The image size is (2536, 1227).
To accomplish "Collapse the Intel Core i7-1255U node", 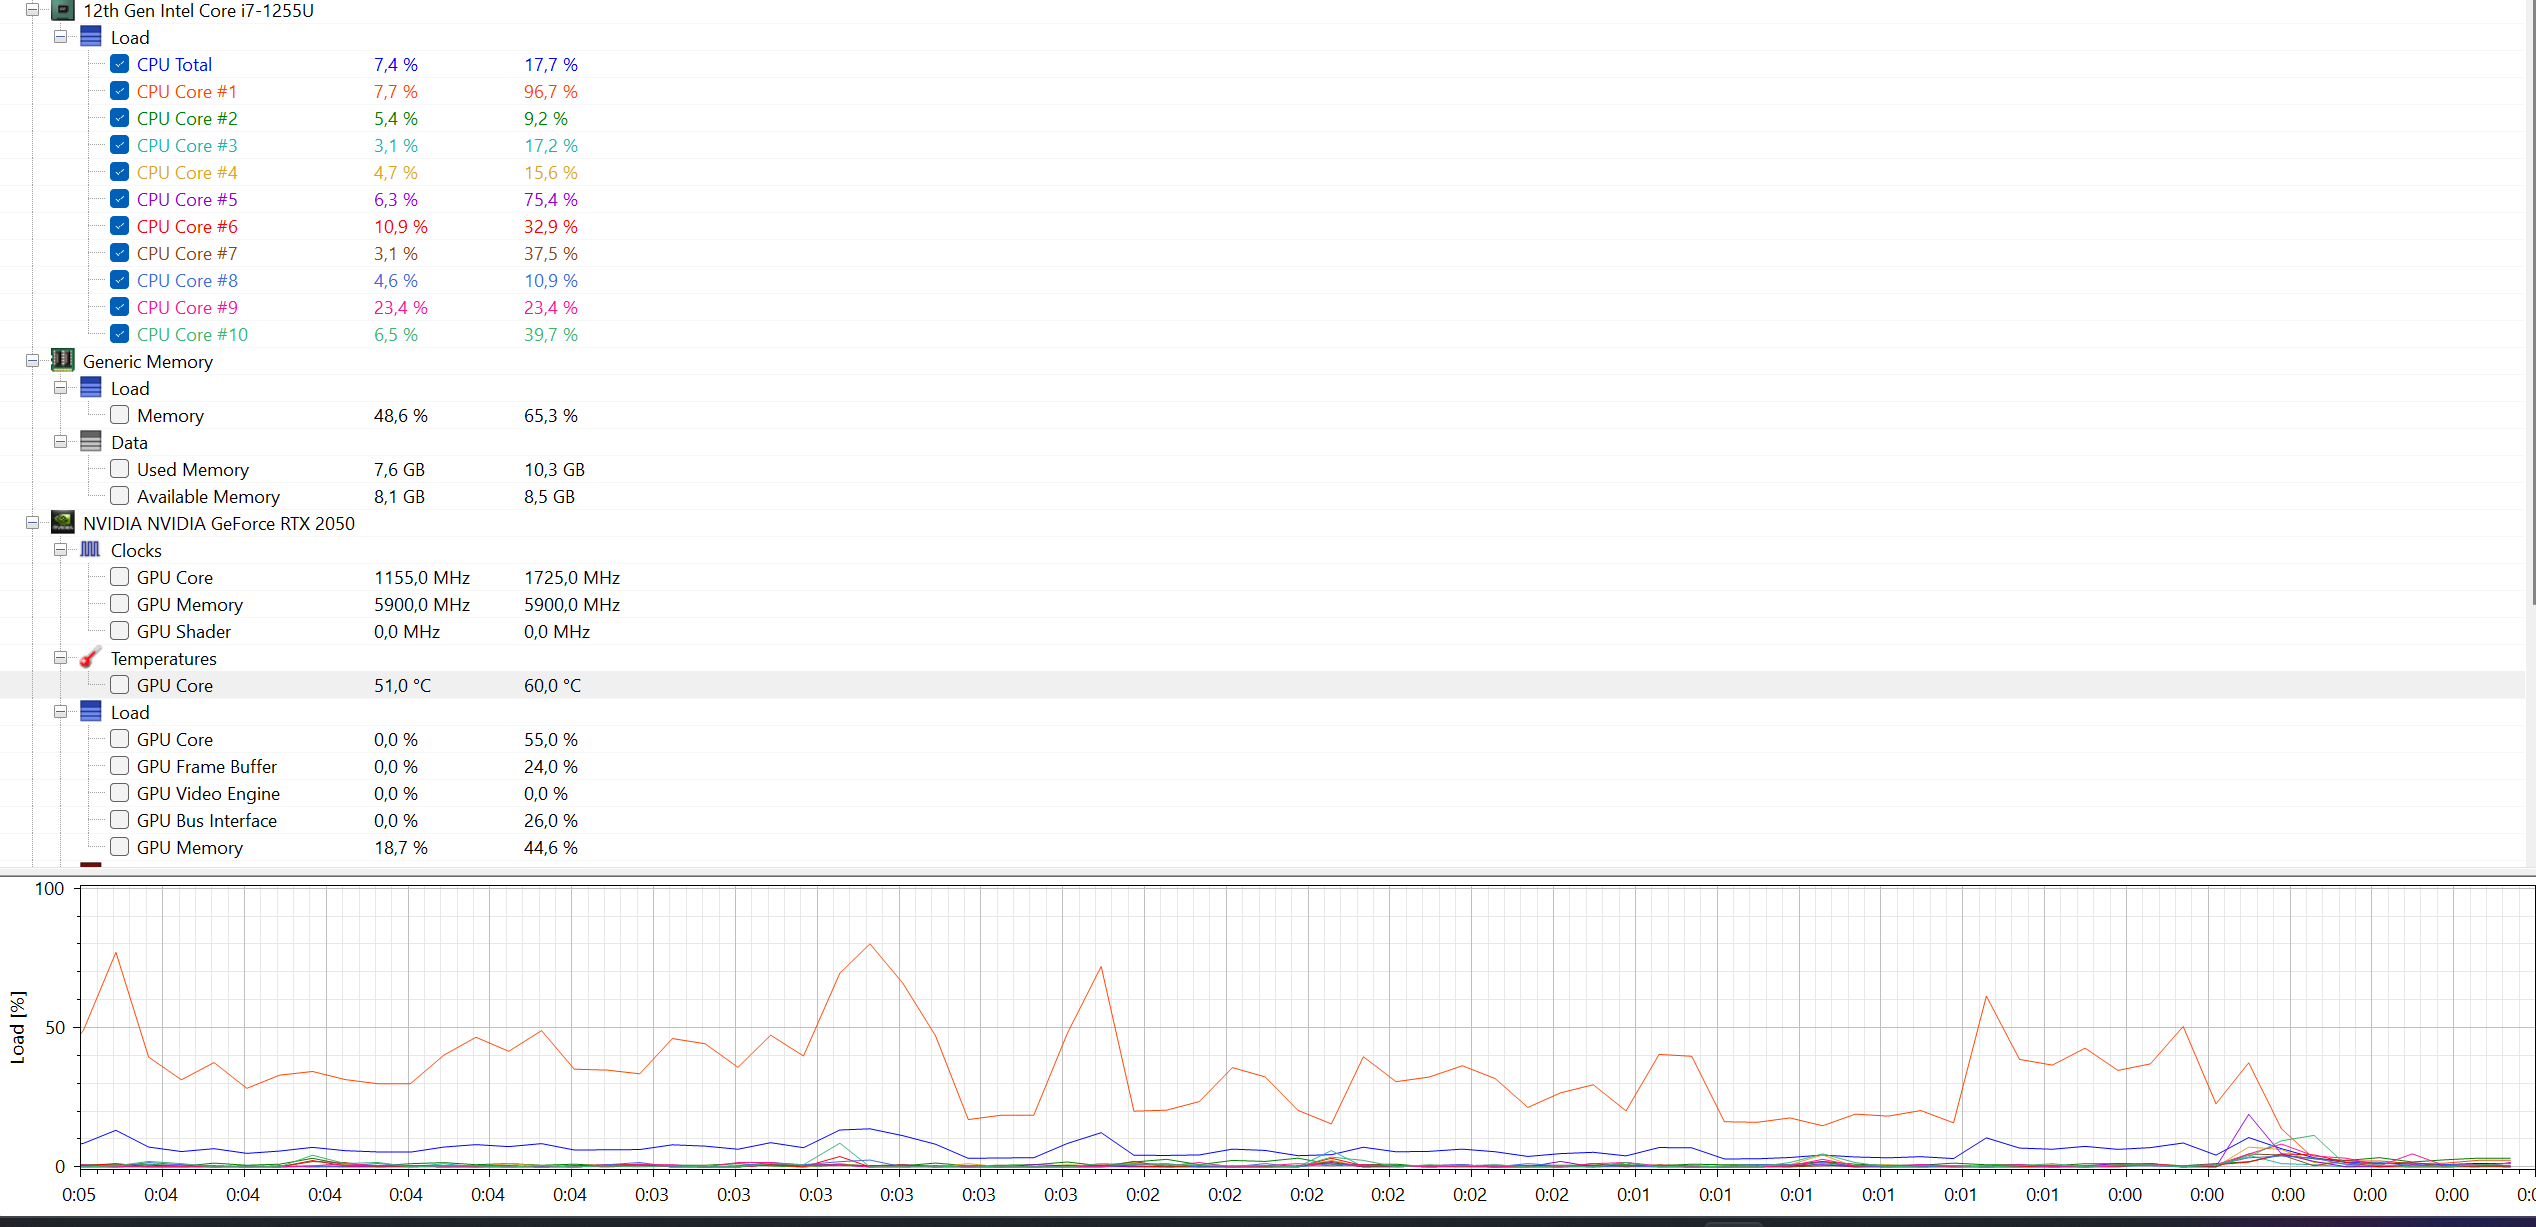I will coord(33,11).
